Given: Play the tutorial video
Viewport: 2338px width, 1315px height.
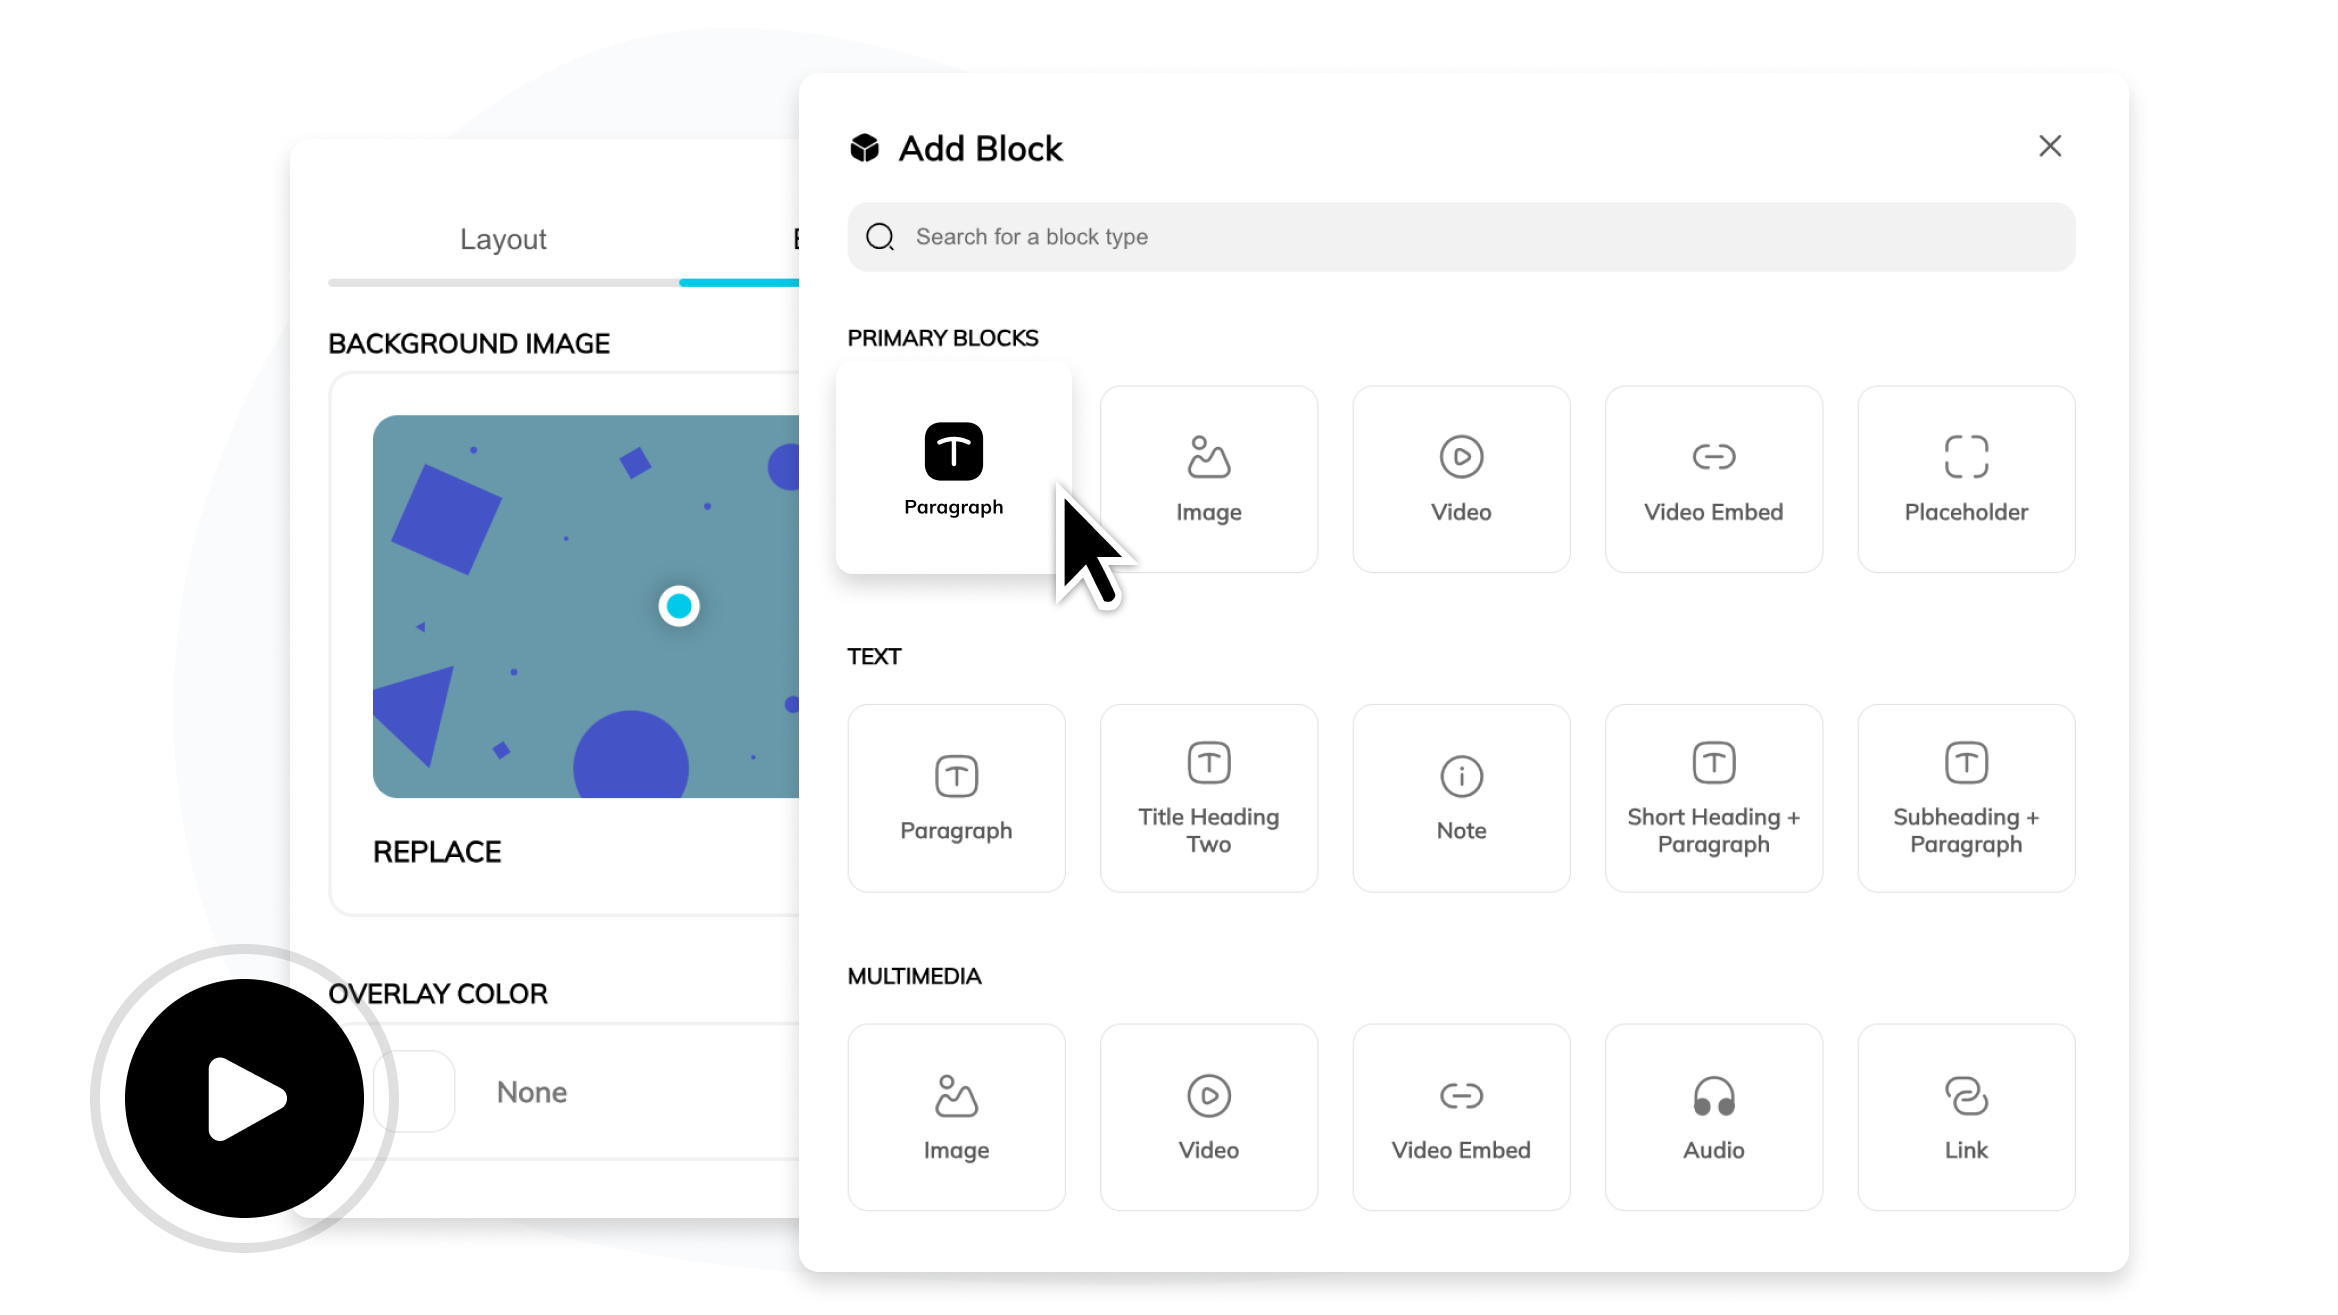Looking at the screenshot, I should click(243, 1097).
